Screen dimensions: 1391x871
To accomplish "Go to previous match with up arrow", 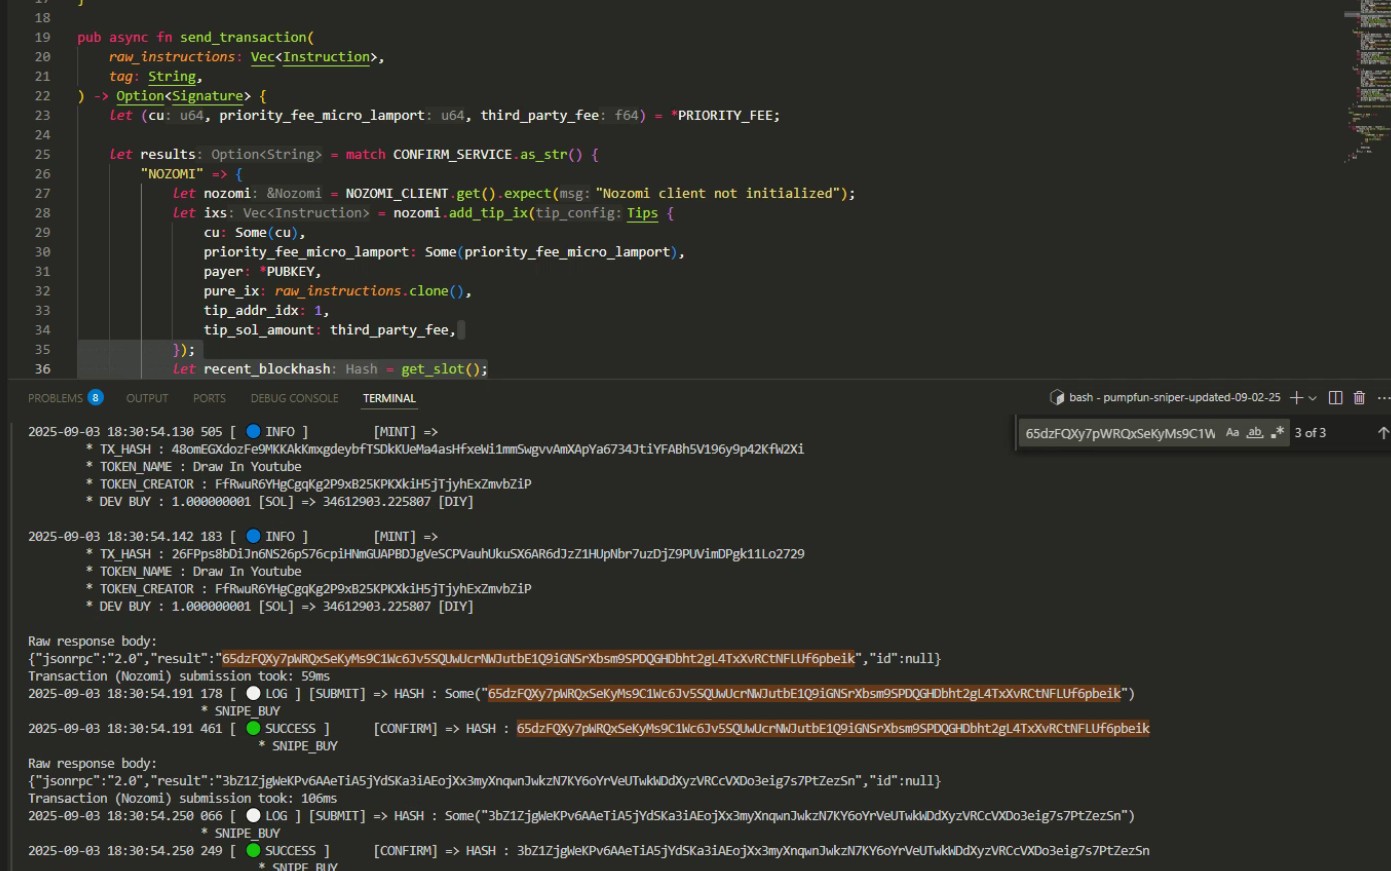I will (x=1383, y=433).
